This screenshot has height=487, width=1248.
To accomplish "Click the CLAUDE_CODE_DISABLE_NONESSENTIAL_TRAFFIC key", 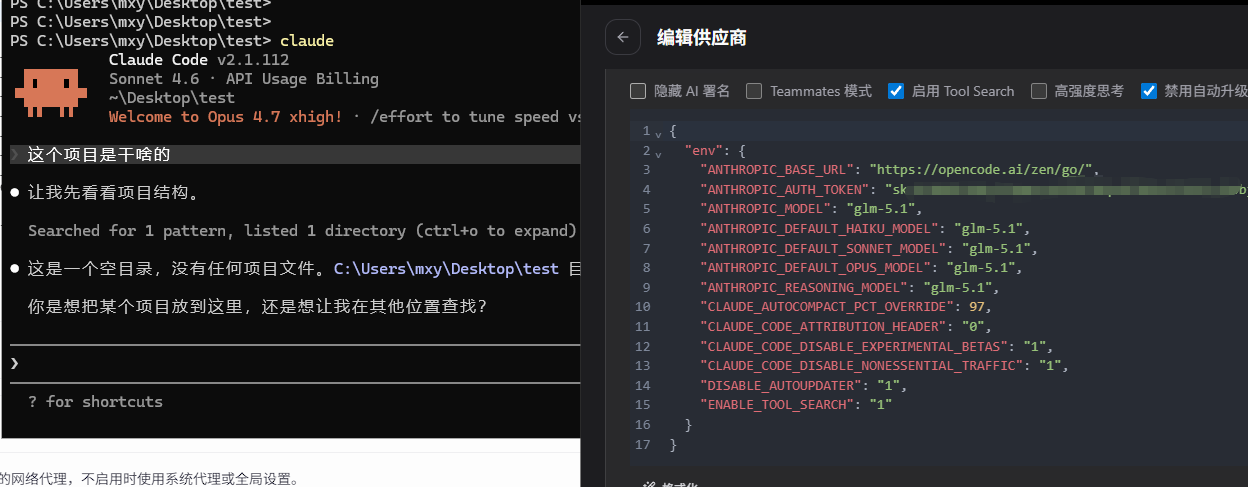I will click(x=862, y=365).
